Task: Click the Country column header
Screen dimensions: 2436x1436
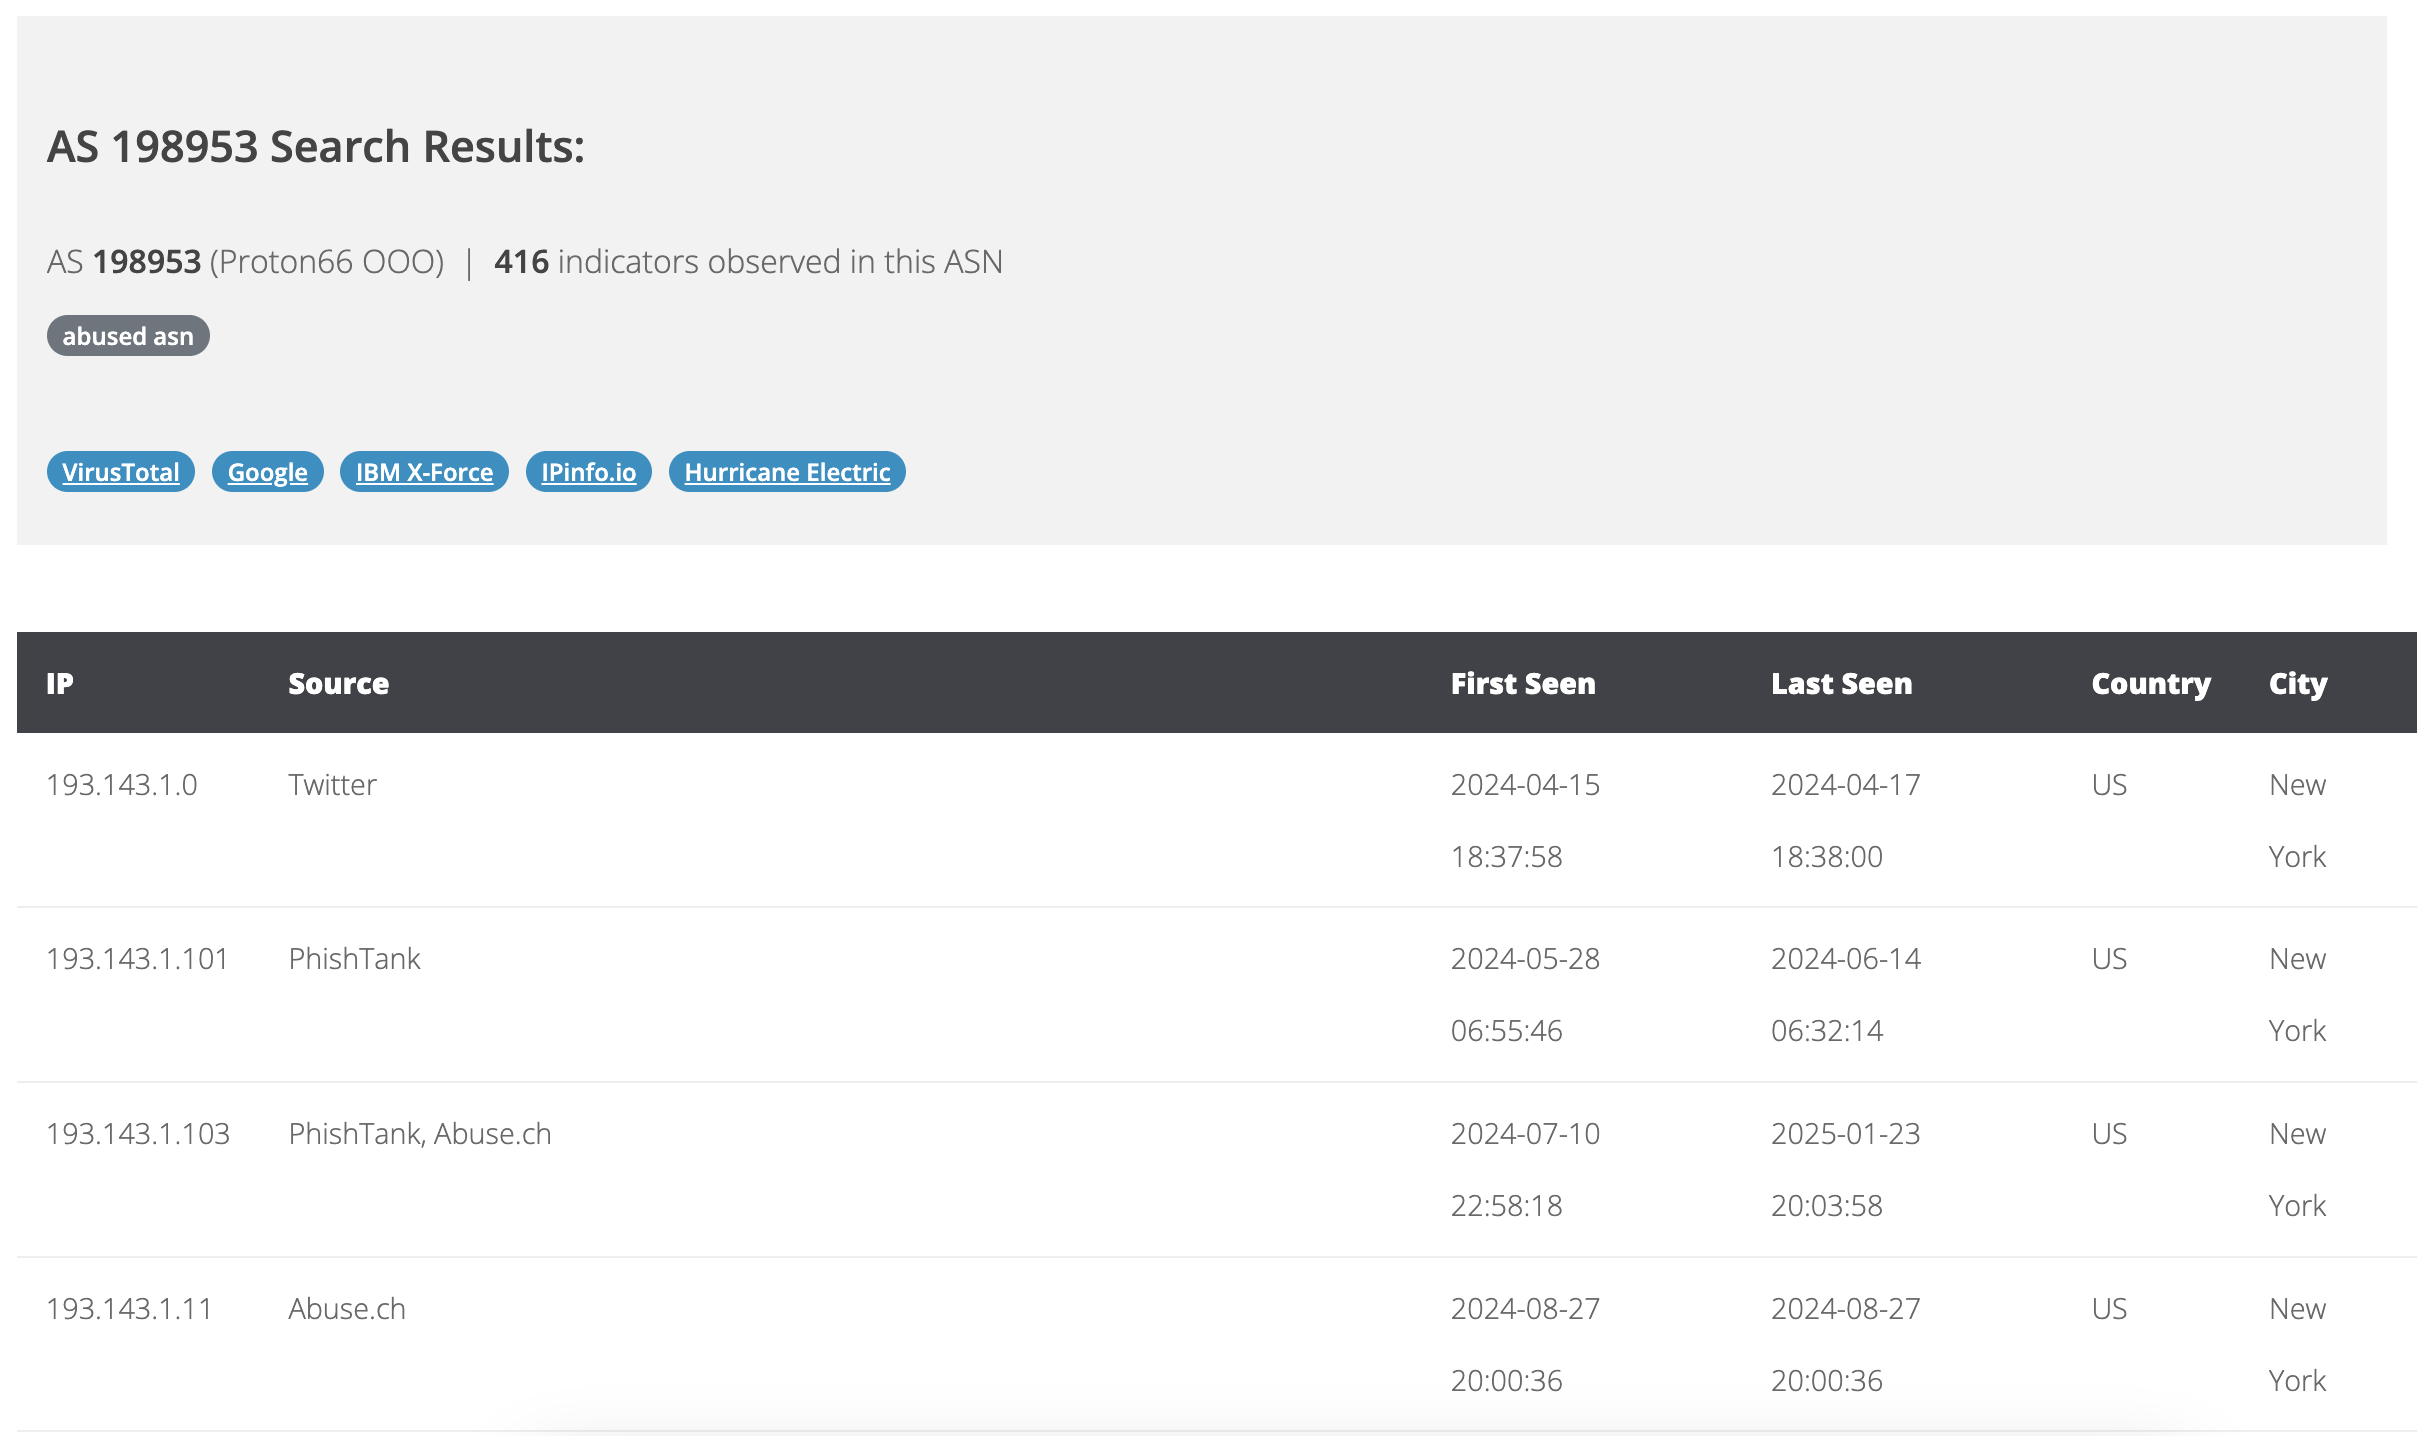Action: (x=2150, y=683)
